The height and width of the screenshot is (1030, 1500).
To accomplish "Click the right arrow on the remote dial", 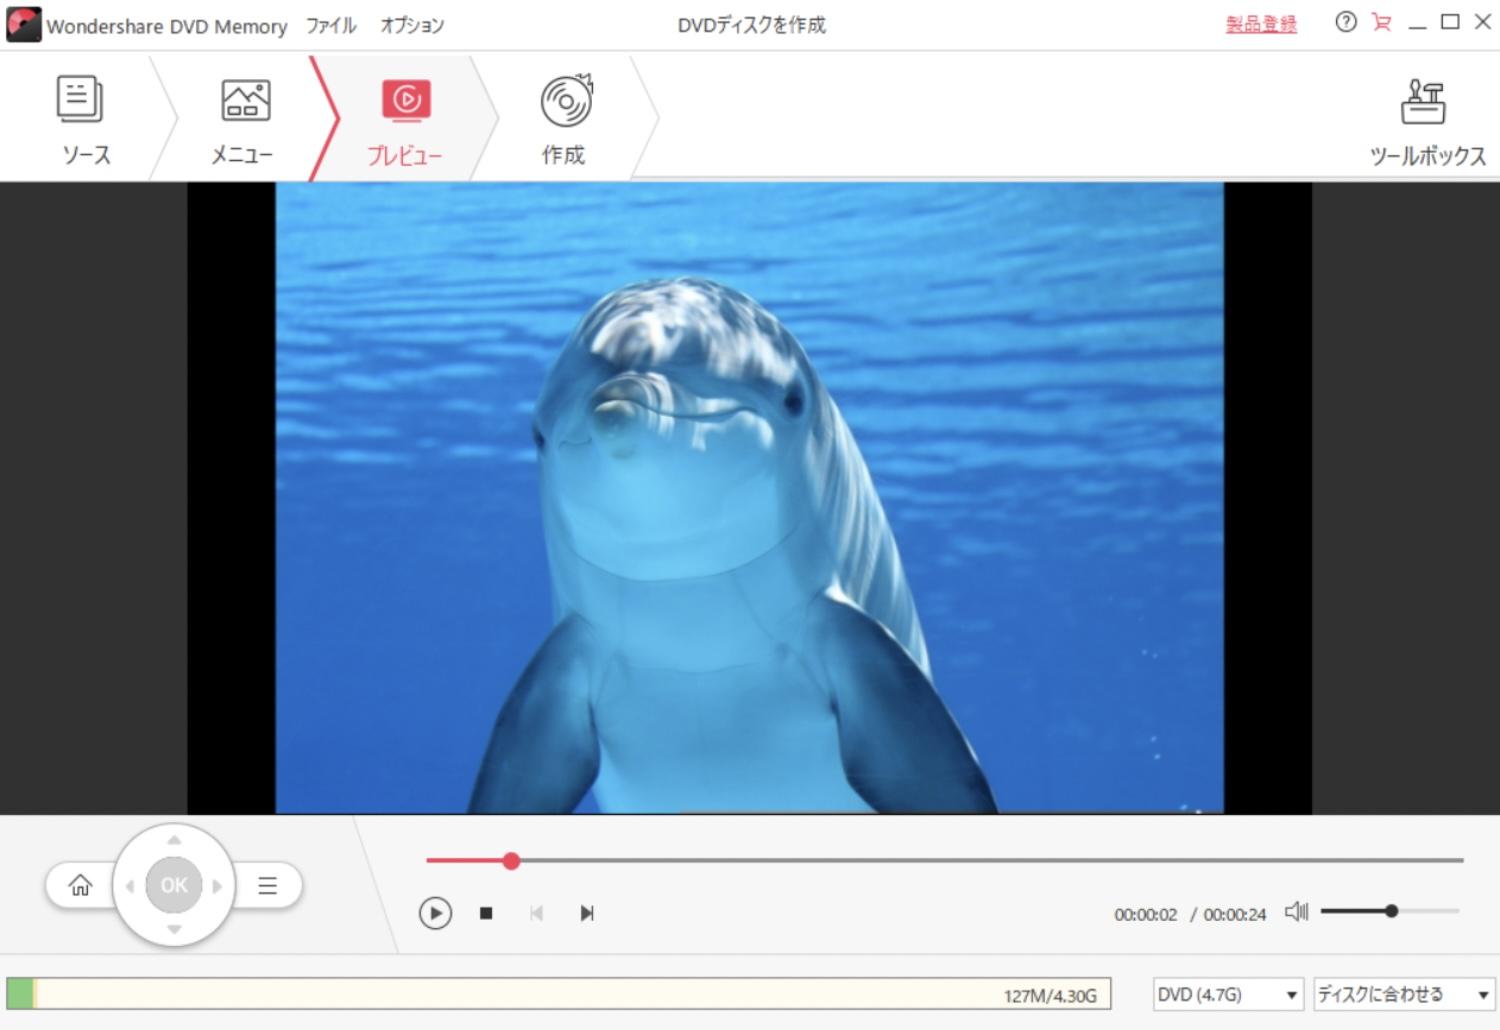I will pyautogui.click(x=217, y=886).
